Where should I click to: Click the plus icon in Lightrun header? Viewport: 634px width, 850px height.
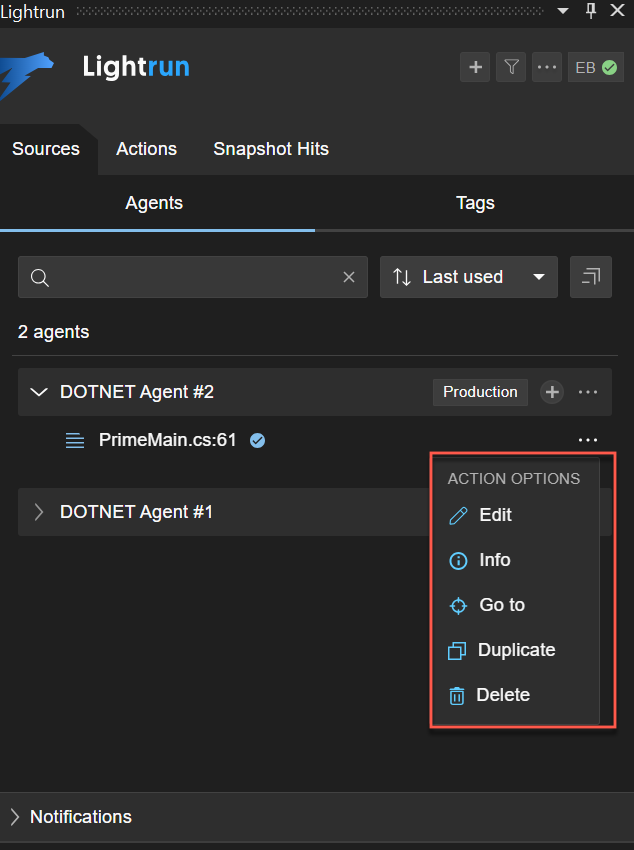point(475,67)
